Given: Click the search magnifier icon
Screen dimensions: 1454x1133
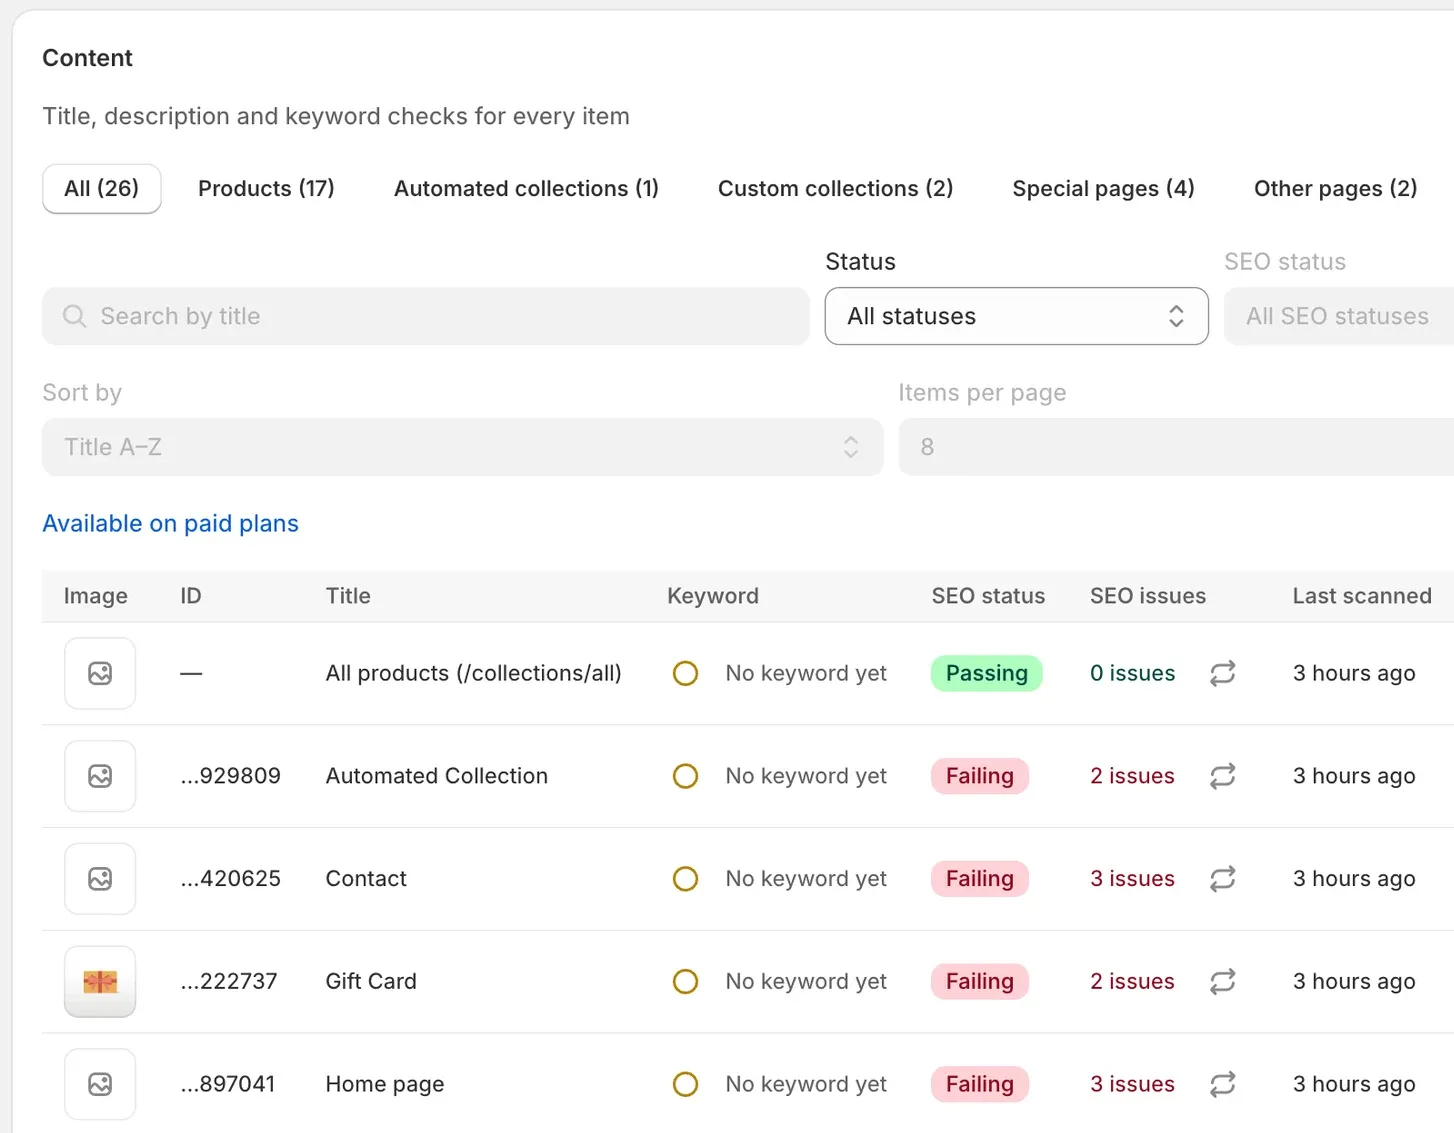Looking at the screenshot, I should coord(75,316).
